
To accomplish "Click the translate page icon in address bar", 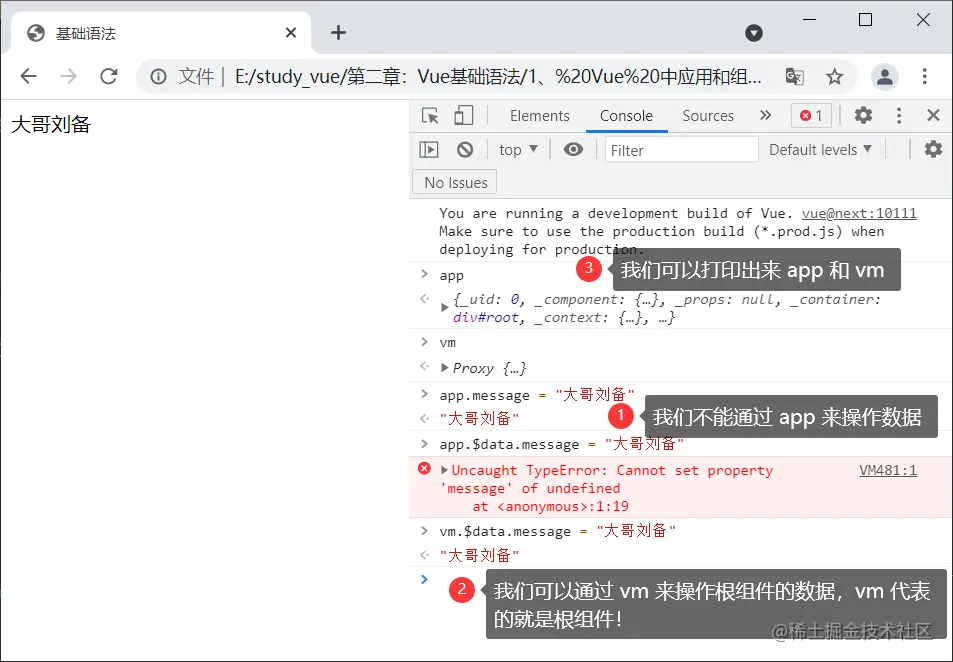I will tap(793, 76).
